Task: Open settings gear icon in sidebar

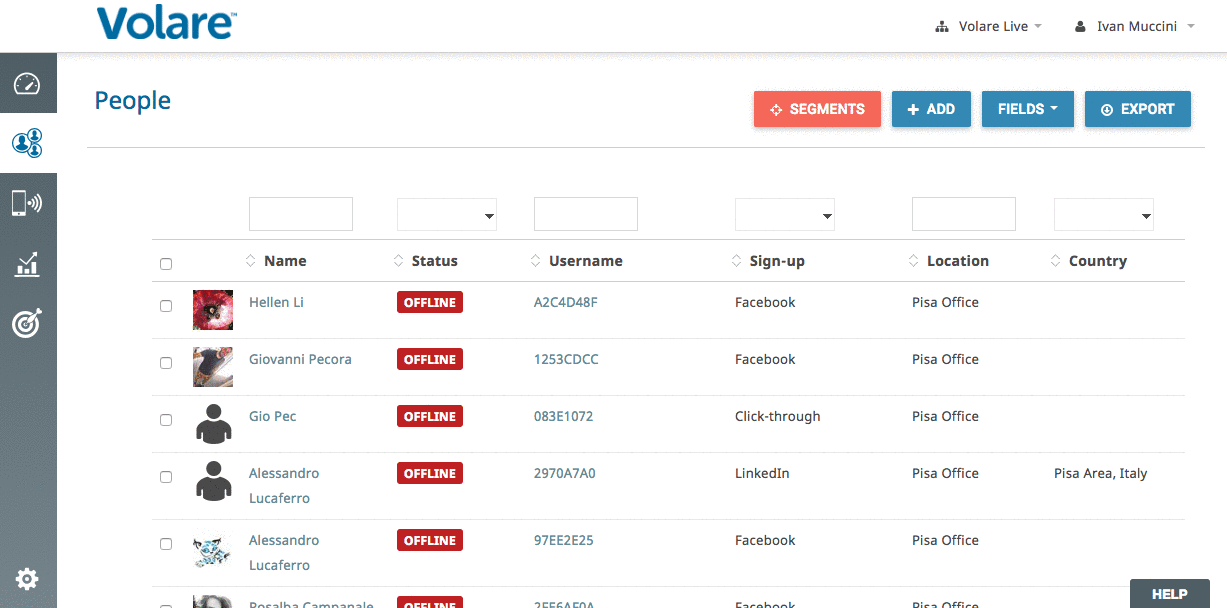Action: (x=27, y=578)
